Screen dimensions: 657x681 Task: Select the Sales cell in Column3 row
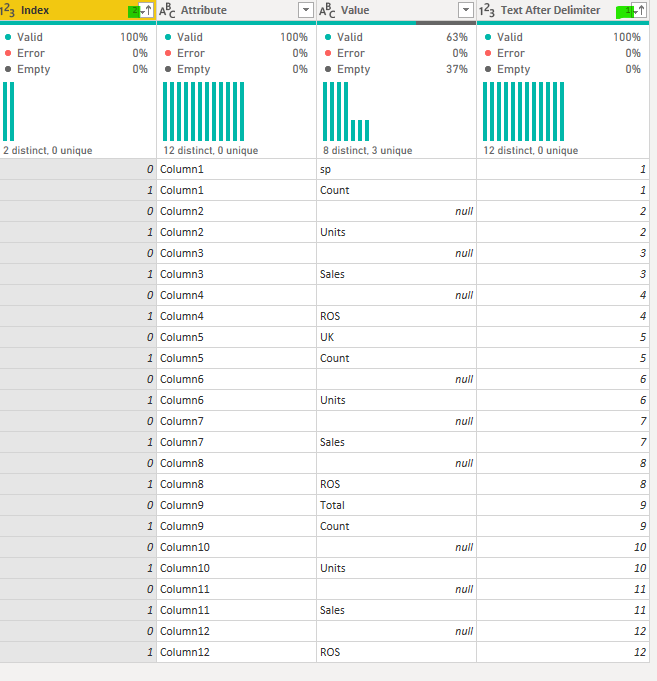(x=396, y=274)
